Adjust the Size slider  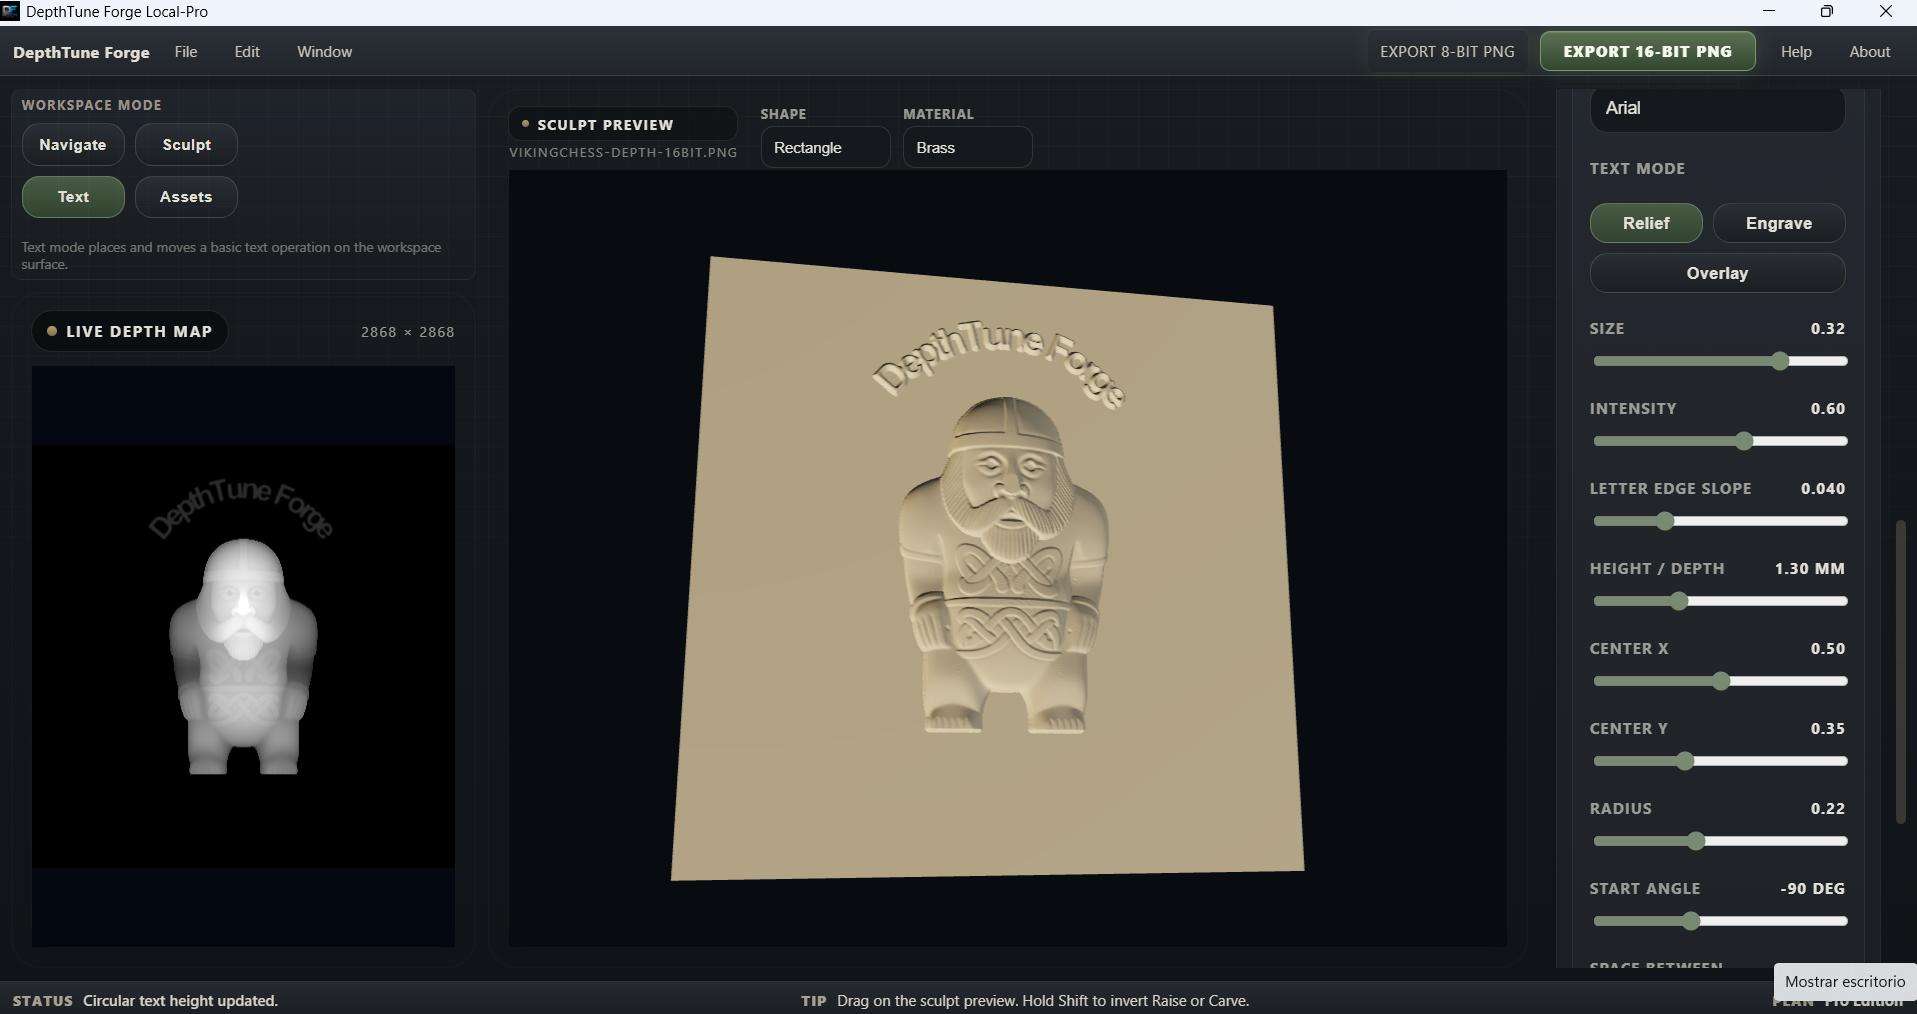(1720, 361)
